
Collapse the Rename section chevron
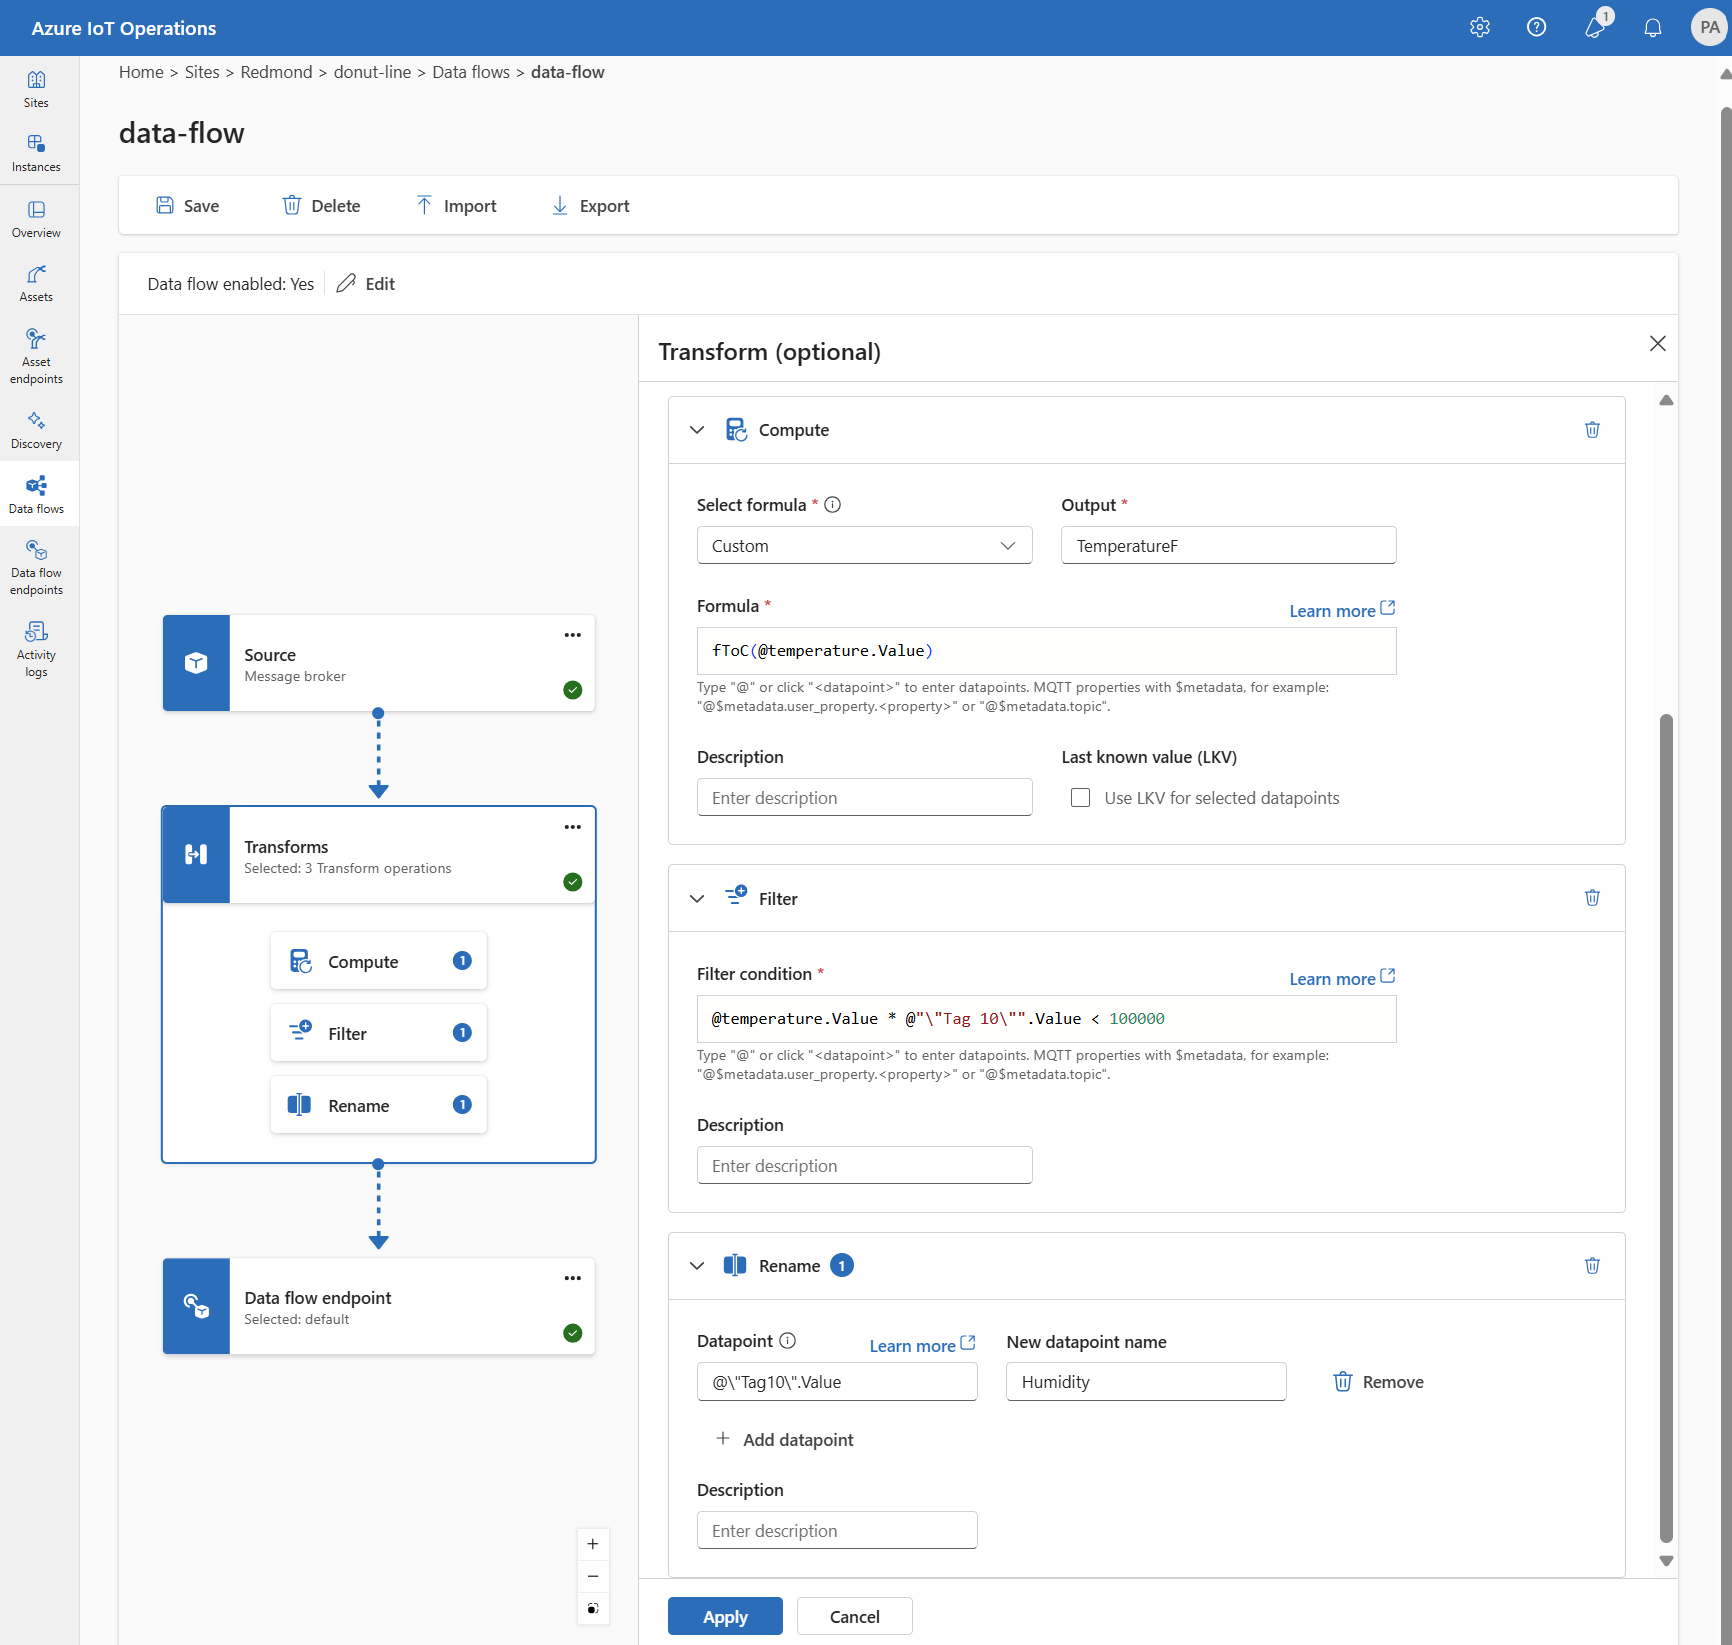(697, 1266)
